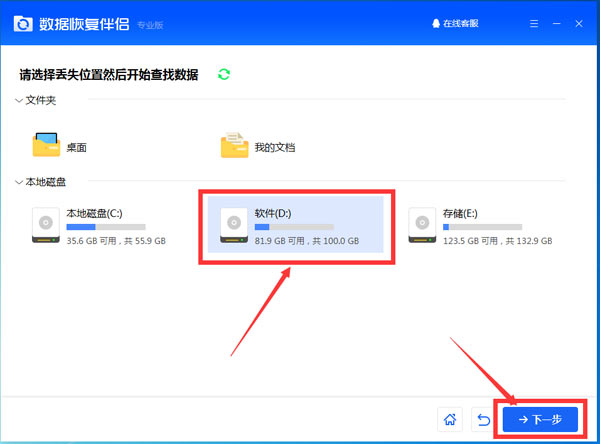Click the 专业版 edition label
Viewport: 600px width, 444px height.
(x=150, y=25)
